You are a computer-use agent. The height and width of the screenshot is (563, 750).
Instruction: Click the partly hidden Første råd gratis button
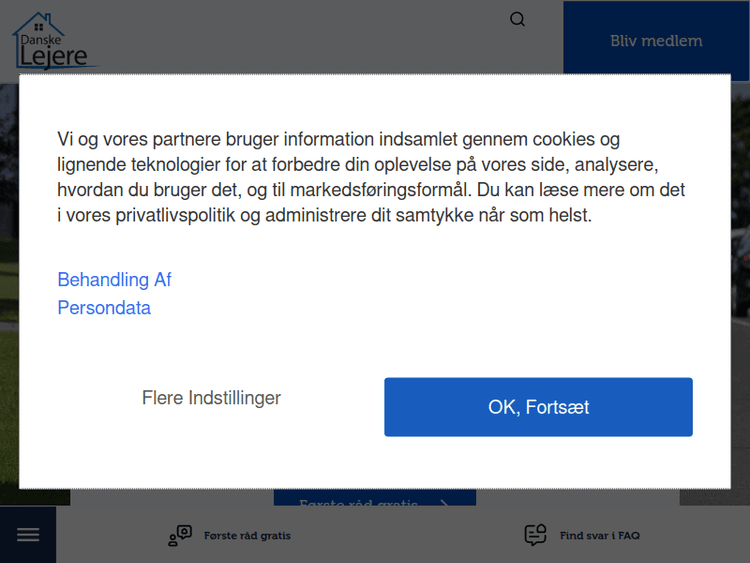358,502
